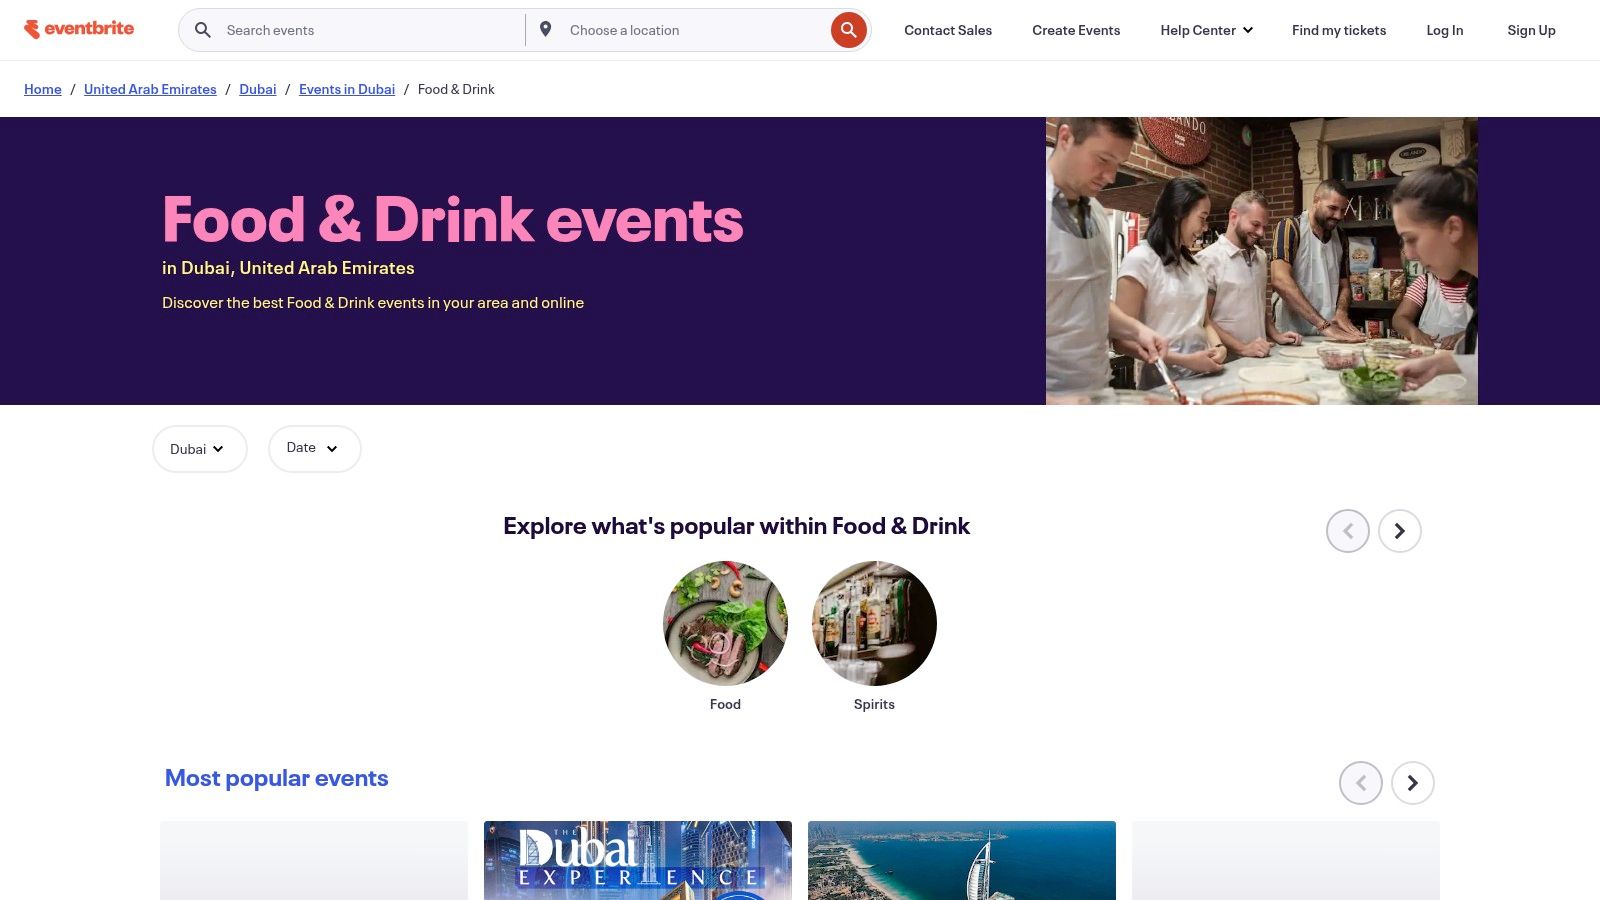Click the next arrow in Most popular events

(x=1412, y=783)
